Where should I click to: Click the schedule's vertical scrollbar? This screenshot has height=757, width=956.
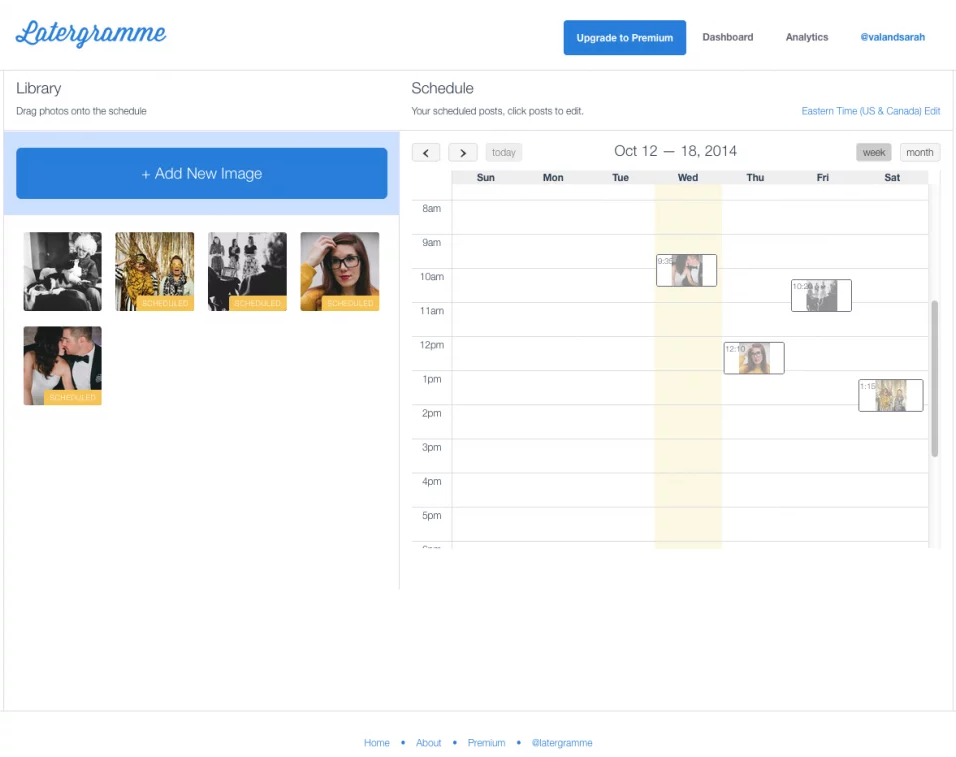(935, 378)
